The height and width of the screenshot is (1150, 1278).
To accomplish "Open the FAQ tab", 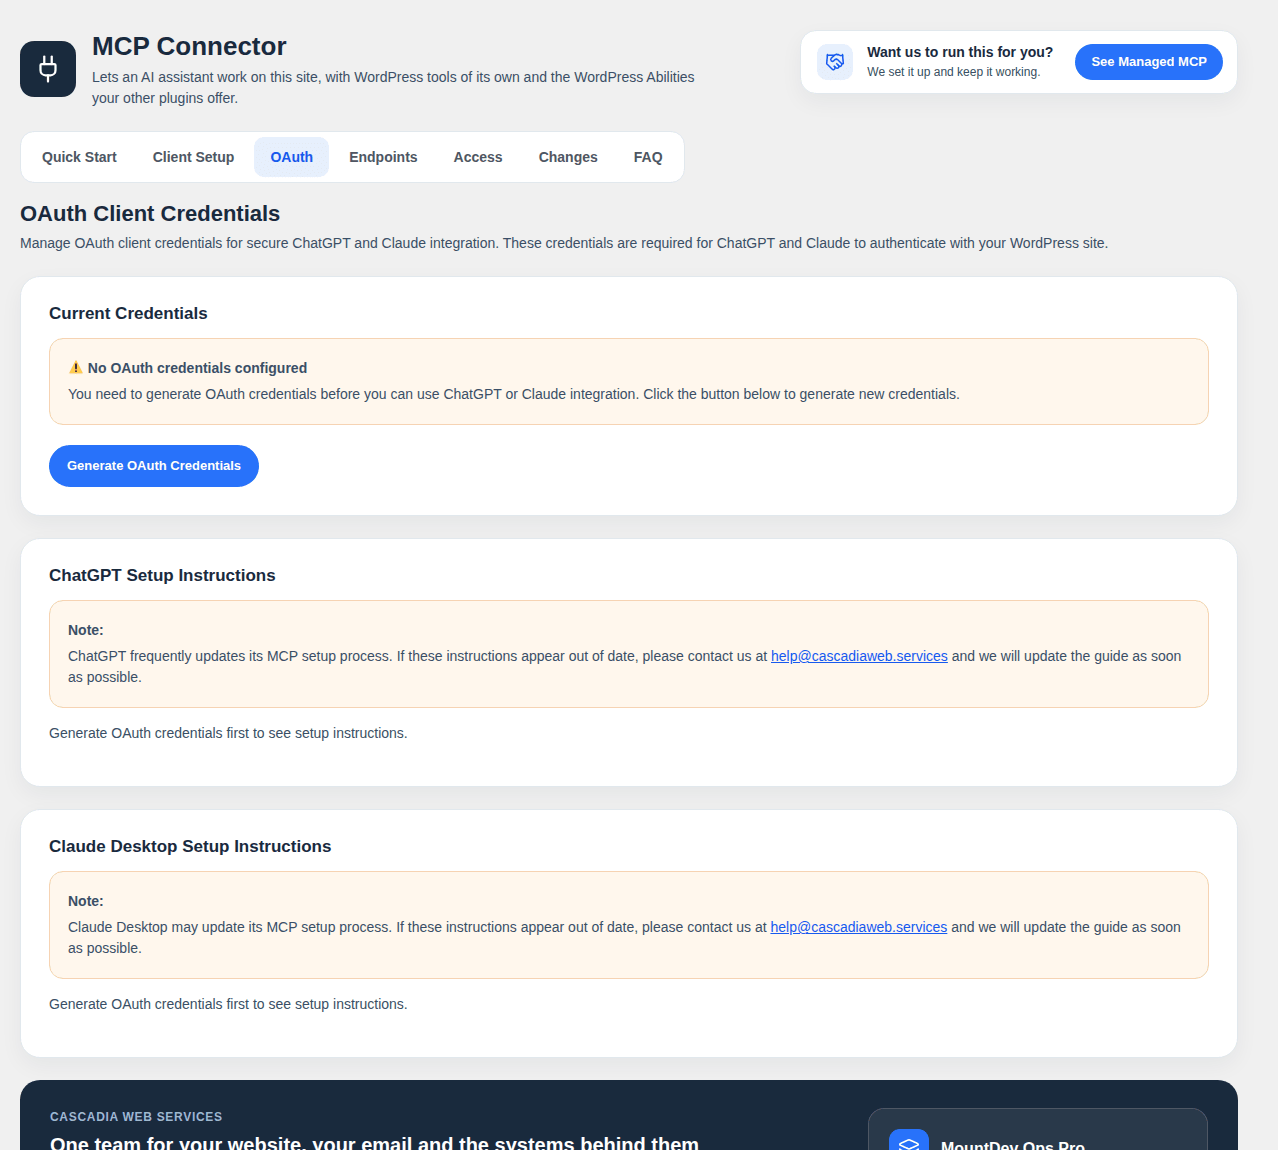I will pyautogui.click(x=648, y=157).
